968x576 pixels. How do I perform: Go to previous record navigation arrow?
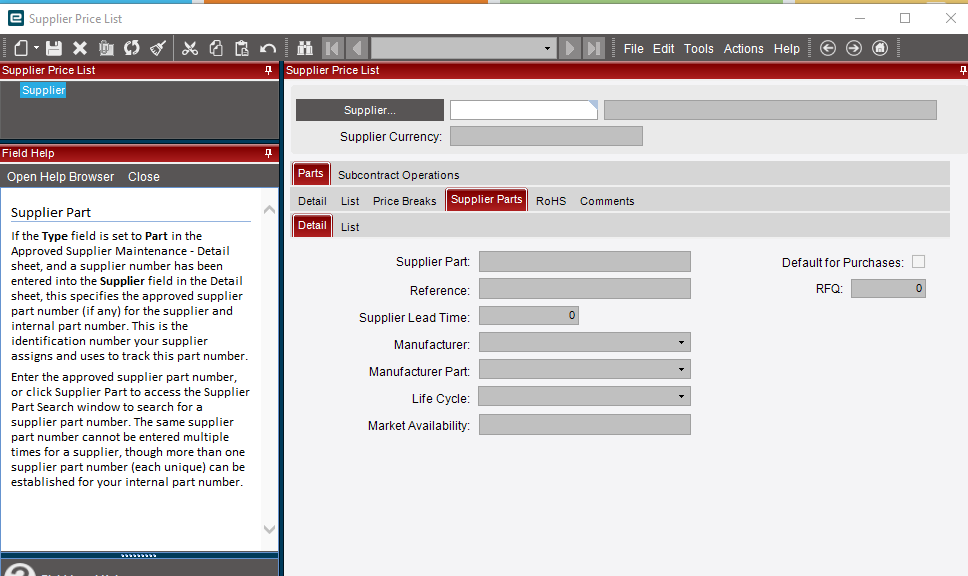pos(357,48)
